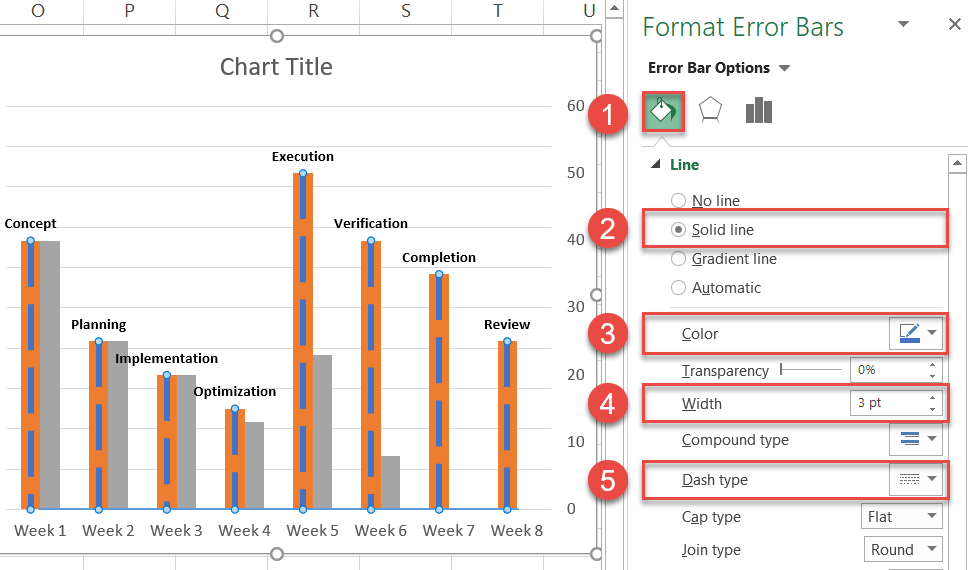Select the No line option
This screenshot has height=570, width=974.
pos(706,201)
